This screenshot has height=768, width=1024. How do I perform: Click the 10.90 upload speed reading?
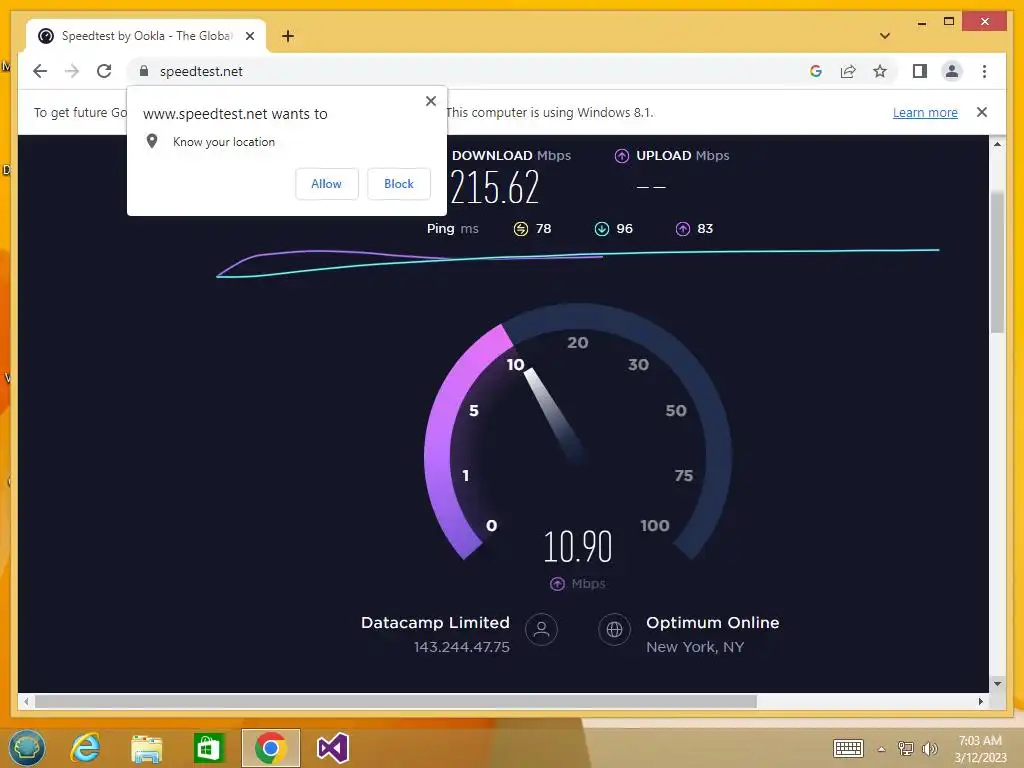tap(578, 547)
